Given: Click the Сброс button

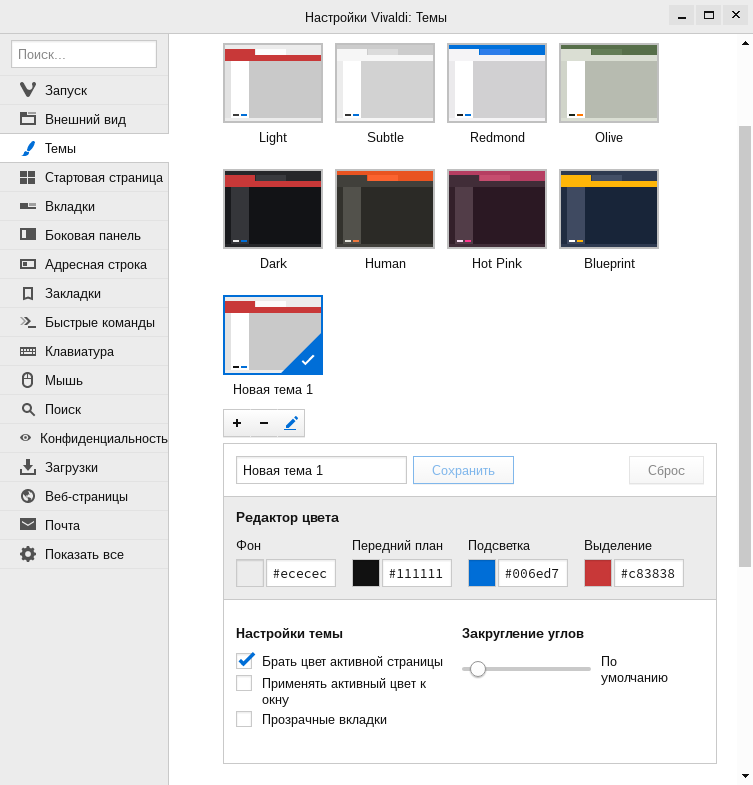Looking at the screenshot, I should pyautogui.click(x=666, y=470).
